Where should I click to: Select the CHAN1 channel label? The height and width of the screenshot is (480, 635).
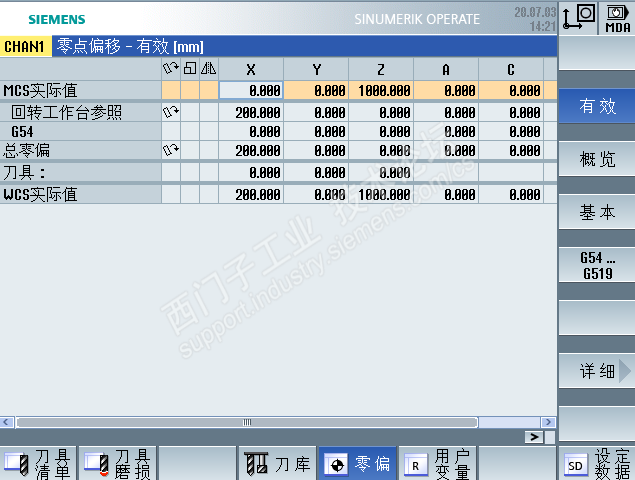pyautogui.click(x=25, y=46)
